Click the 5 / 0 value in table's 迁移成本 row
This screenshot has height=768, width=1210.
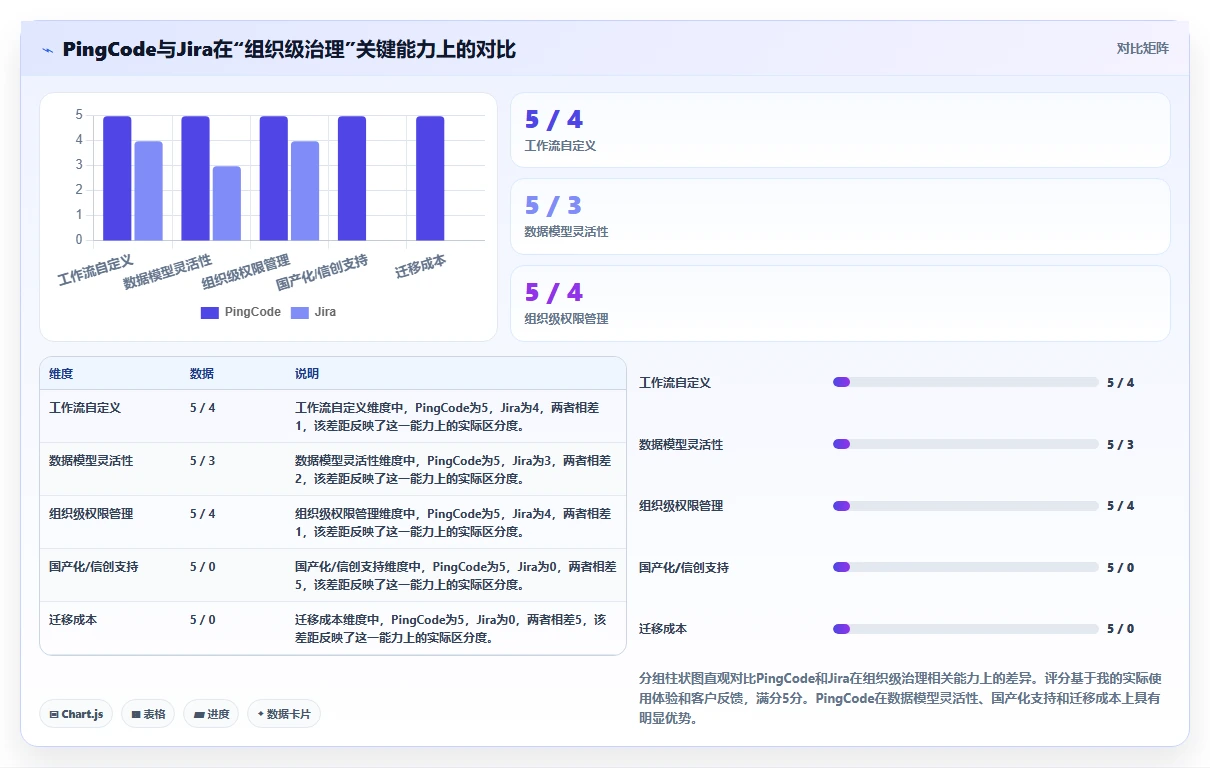click(203, 620)
